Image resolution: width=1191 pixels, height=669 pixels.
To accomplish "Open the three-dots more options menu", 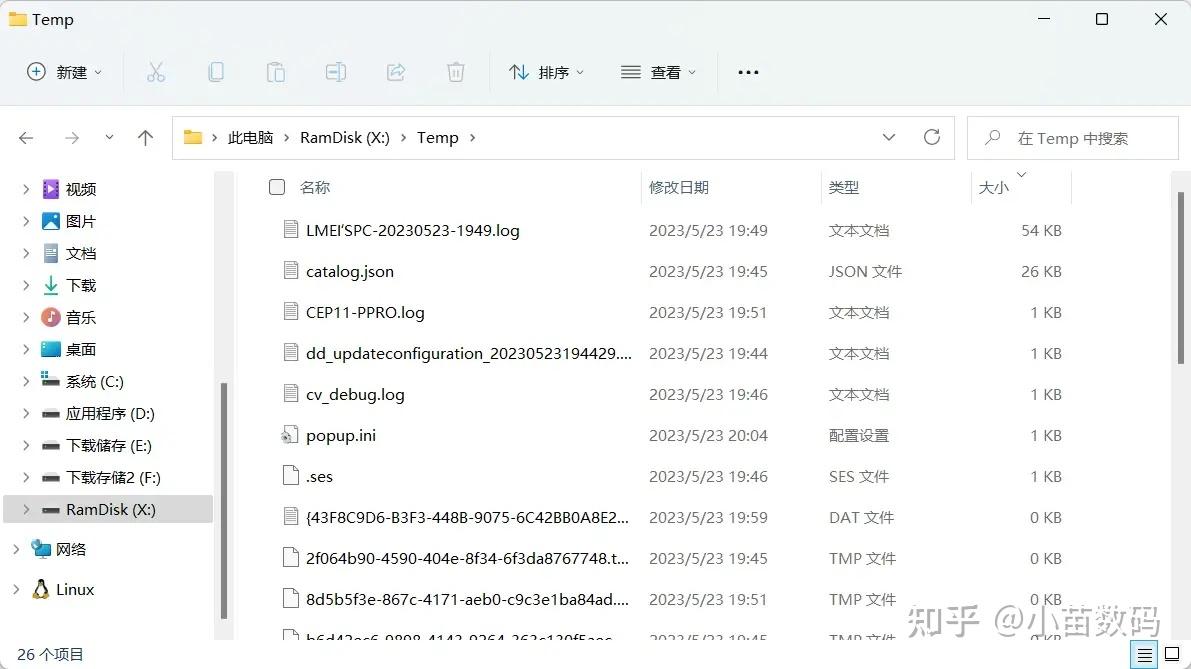I will pos(748,72).
